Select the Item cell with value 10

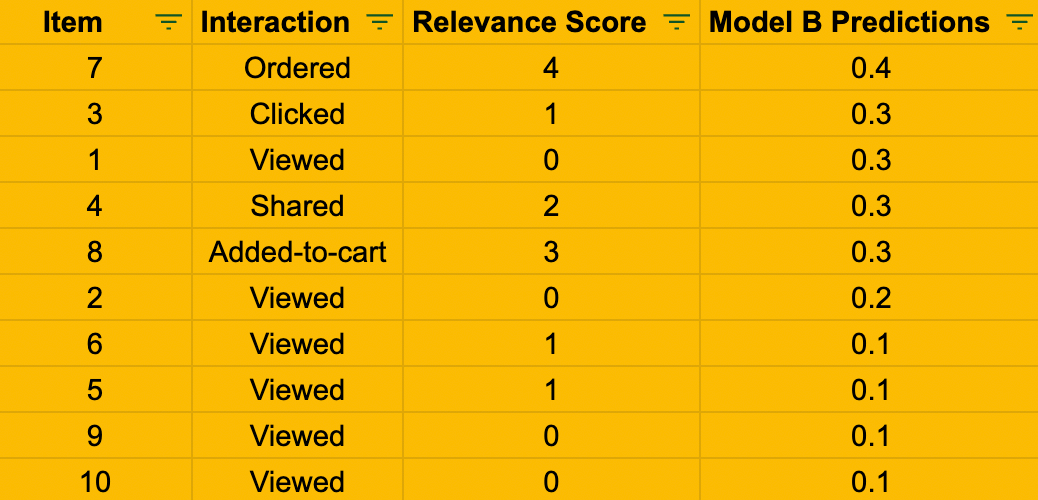coord(95,482)
